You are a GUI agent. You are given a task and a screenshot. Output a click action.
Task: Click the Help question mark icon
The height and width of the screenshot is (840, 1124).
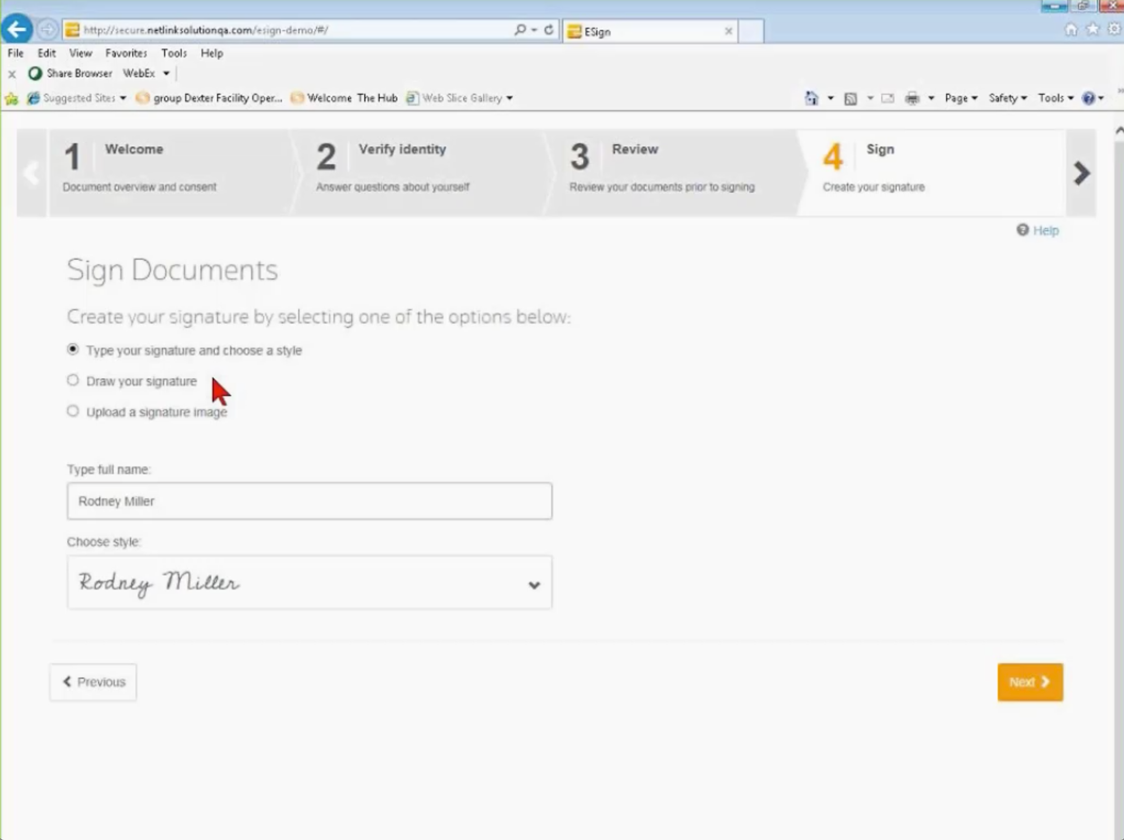click(x=1022, y=230)
